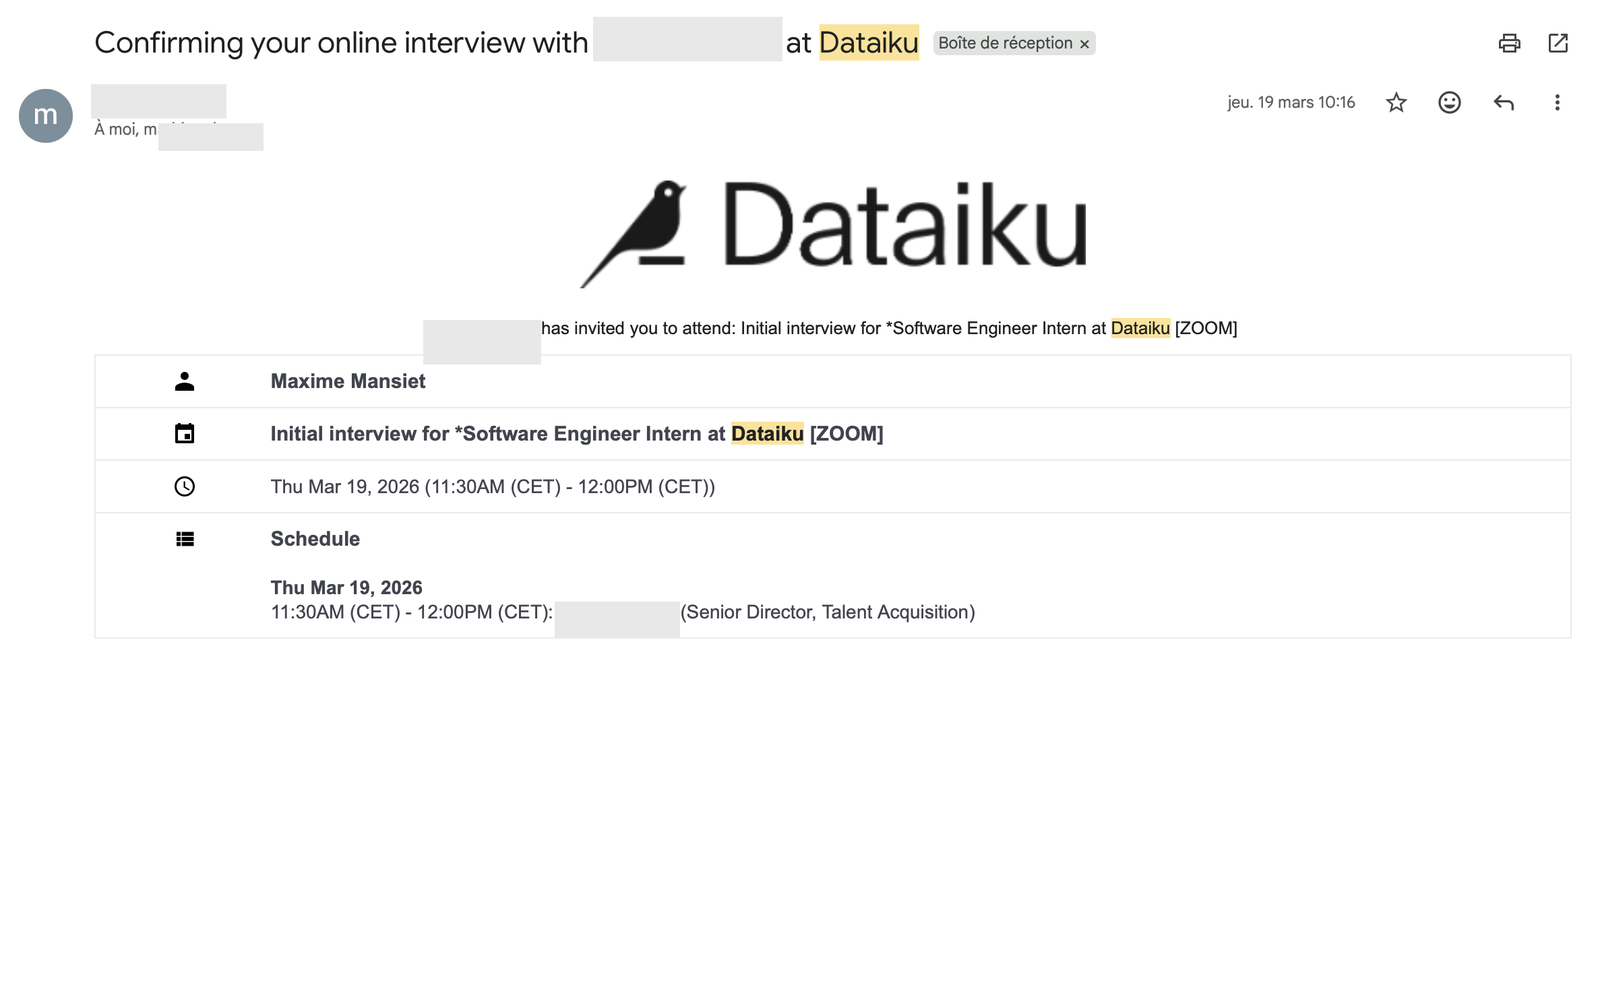The width and height of the screenshot is (1600, 1000).
Task: Click the clock icon next to the time
Action: tap(184, 487)
